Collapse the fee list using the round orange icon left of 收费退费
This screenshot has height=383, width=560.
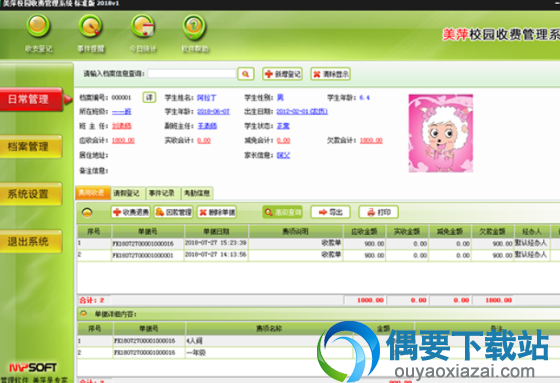tap(87, 213)
